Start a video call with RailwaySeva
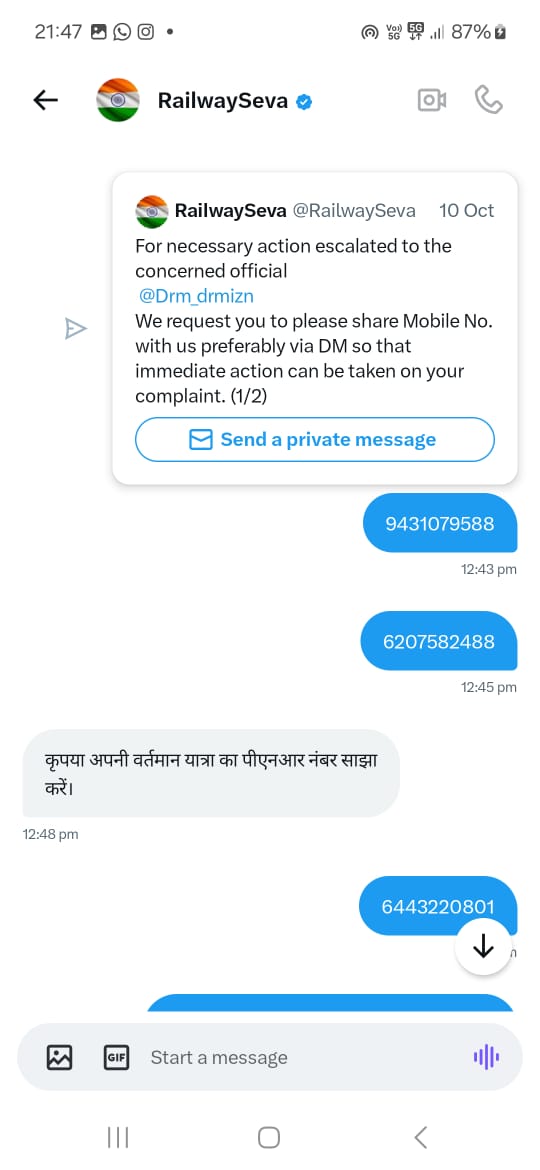 pyautogui.click(x=432, y=100)
